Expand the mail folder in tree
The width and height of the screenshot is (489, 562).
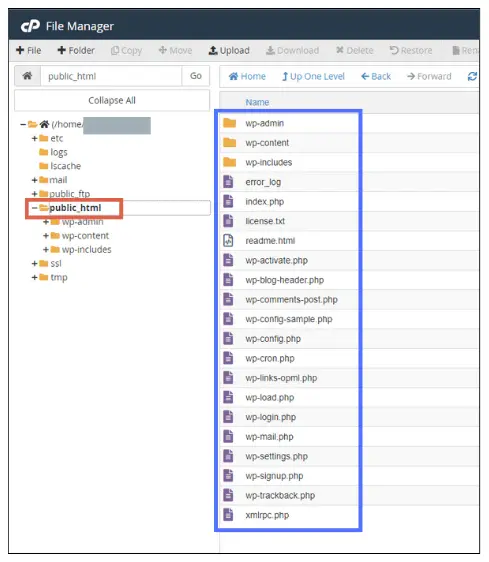(x=34, y=180)
